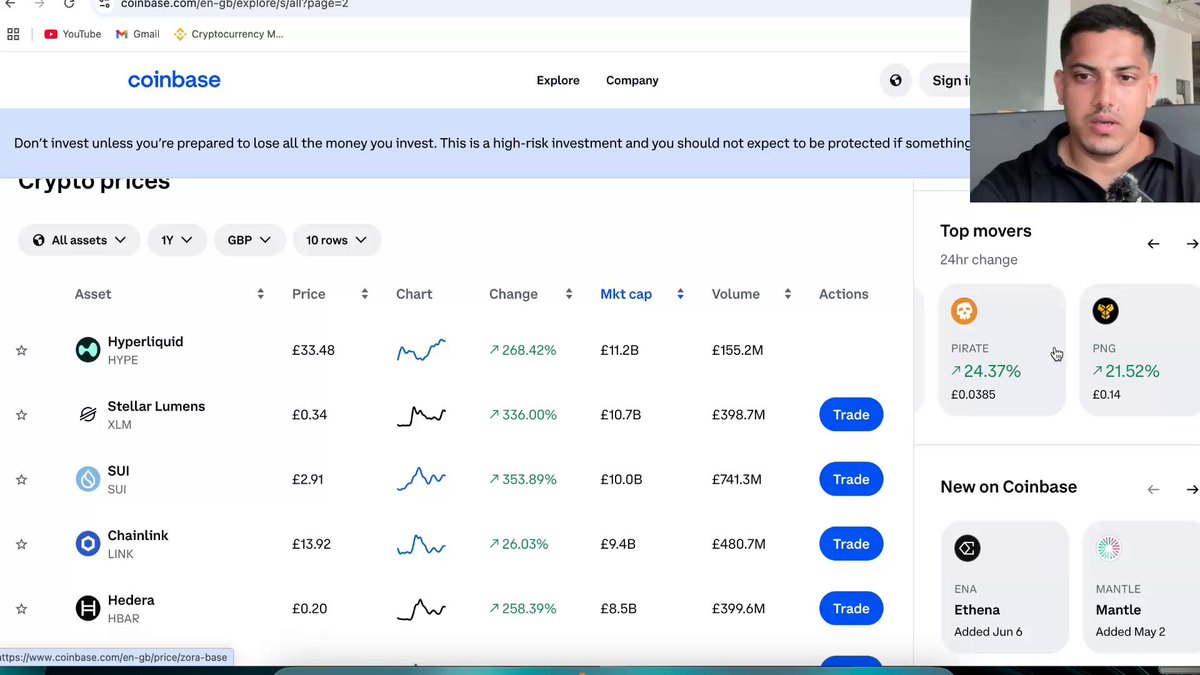Click the SUI droplet icon
1200x675 pixels.
point(88,480)
